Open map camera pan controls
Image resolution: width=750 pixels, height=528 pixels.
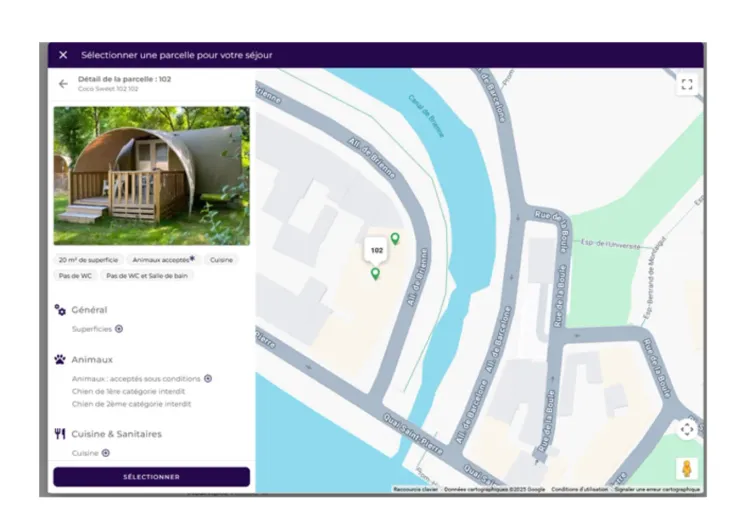tap(686, 429)
